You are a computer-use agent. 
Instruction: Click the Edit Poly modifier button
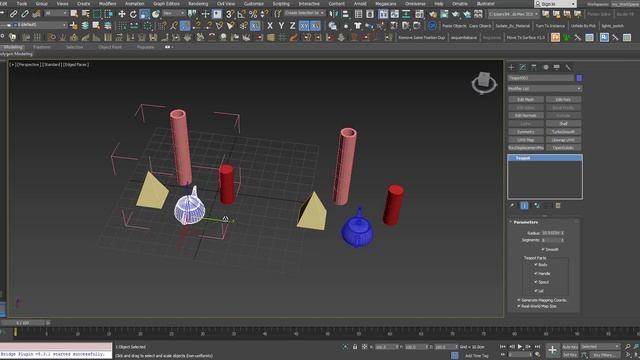click(563, 100)
